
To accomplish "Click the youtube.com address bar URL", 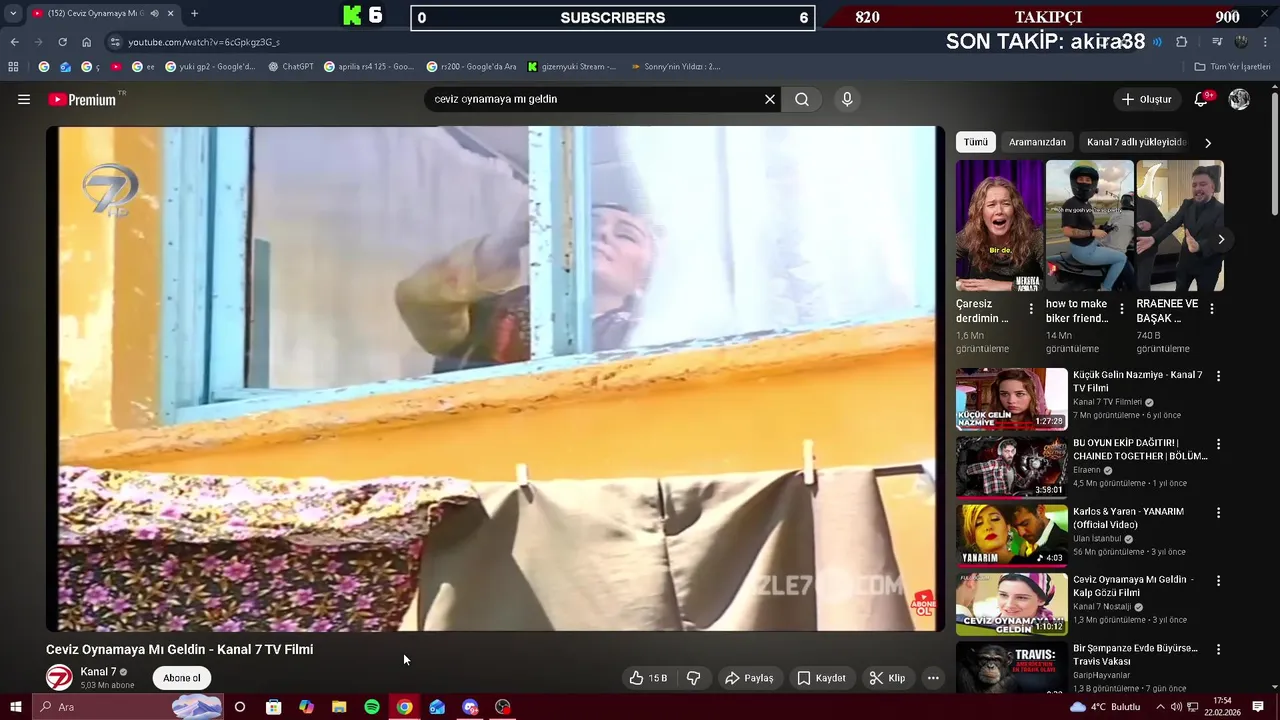I will click(x=204, y=42).
